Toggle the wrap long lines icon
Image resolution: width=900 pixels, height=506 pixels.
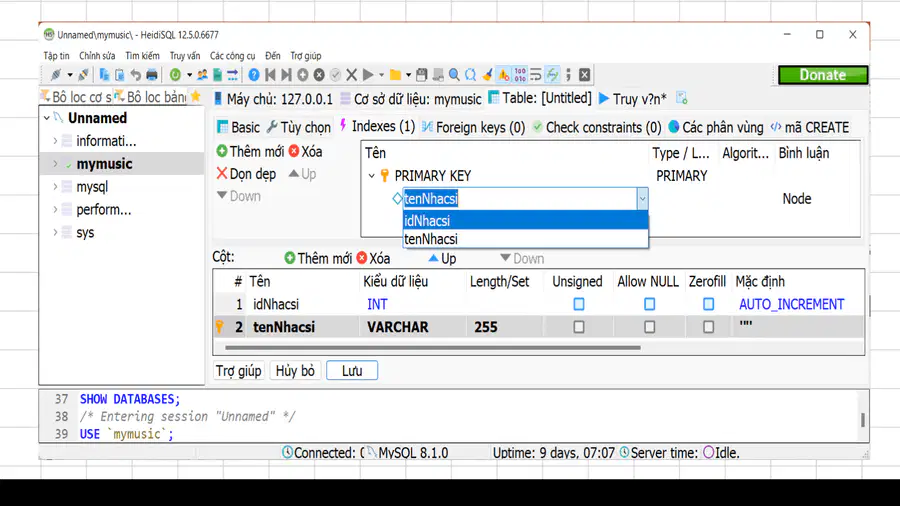536,75
